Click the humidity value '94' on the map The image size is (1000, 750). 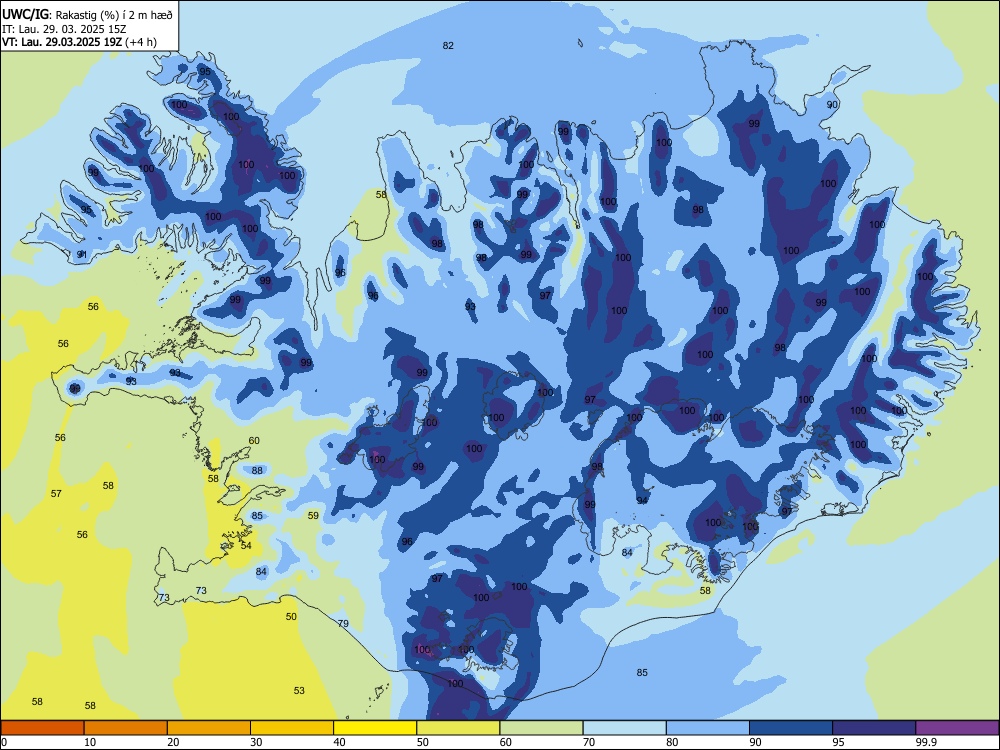(x=642, y=500)
